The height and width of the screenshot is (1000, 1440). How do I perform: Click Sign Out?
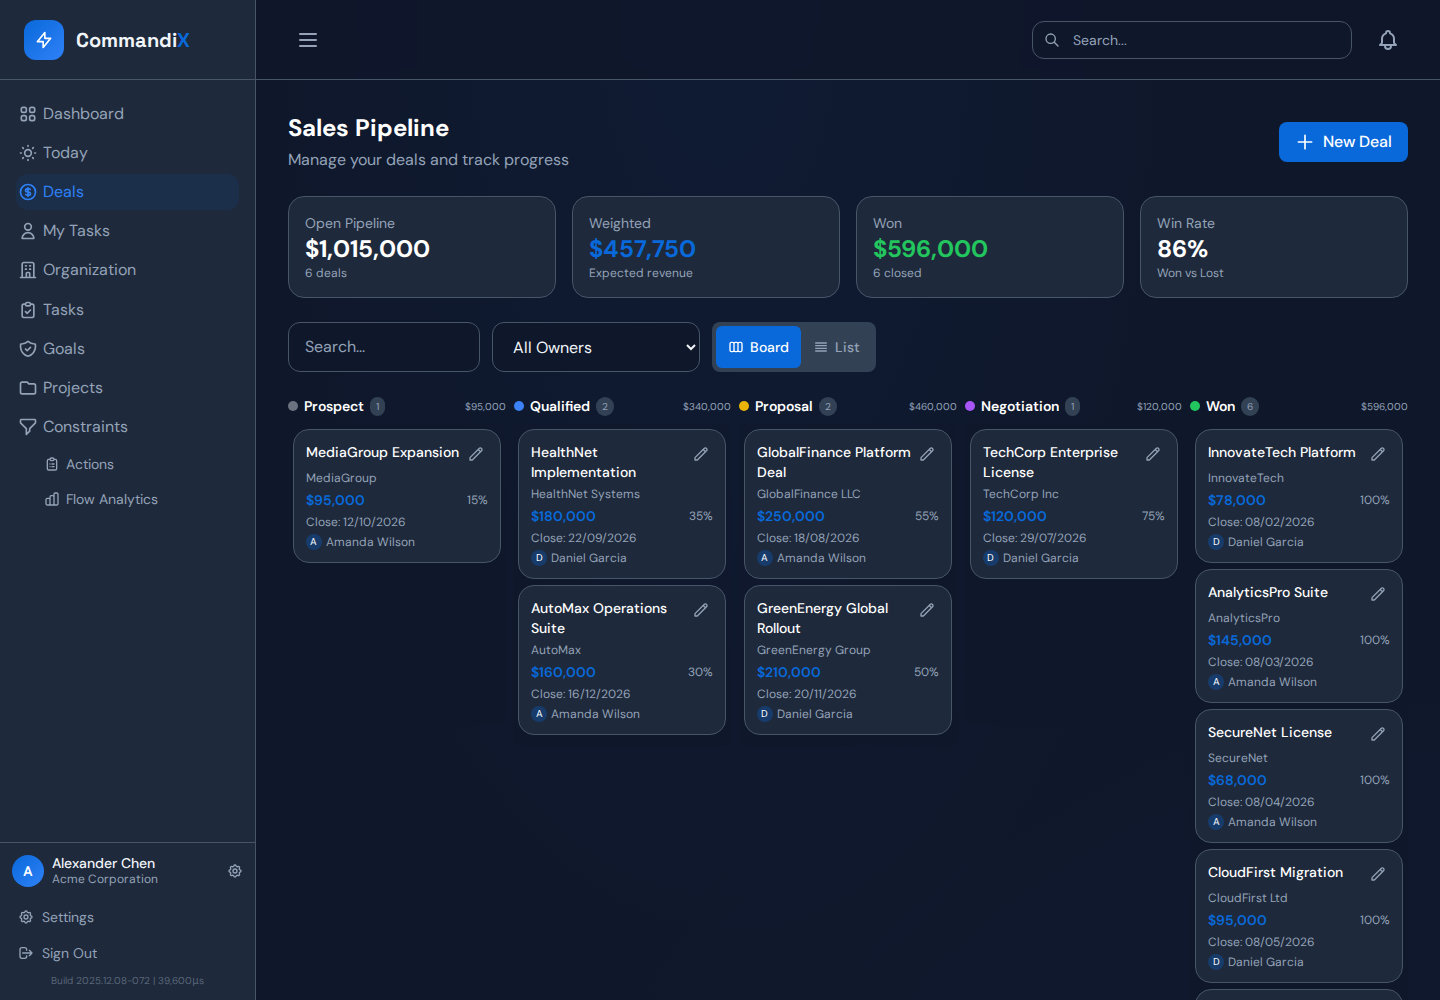(128, 953)
